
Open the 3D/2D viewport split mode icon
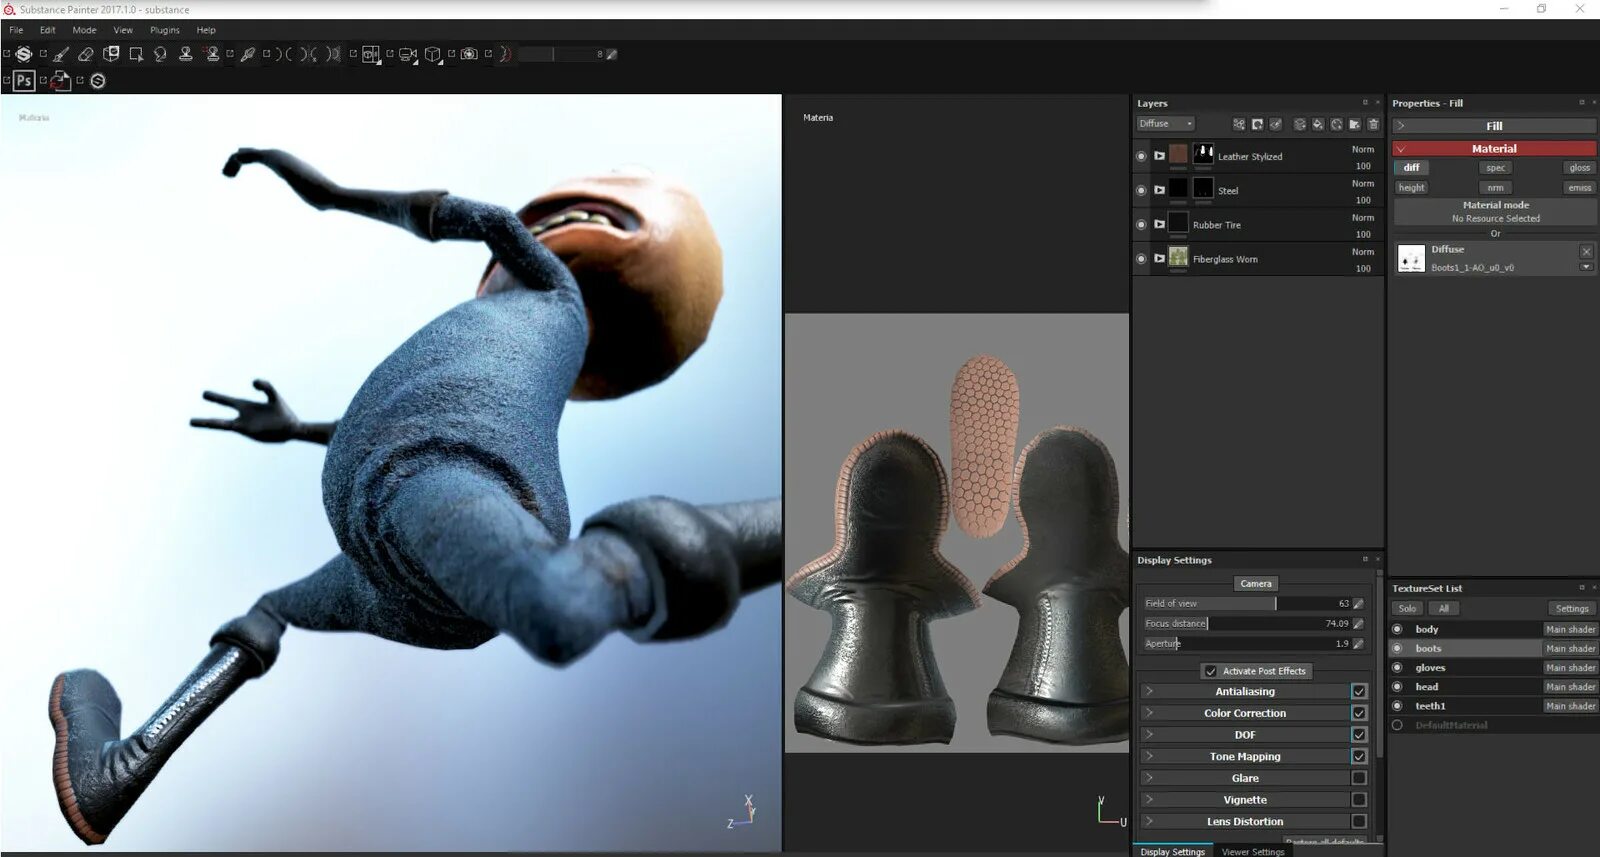click(x=370, y=54)
